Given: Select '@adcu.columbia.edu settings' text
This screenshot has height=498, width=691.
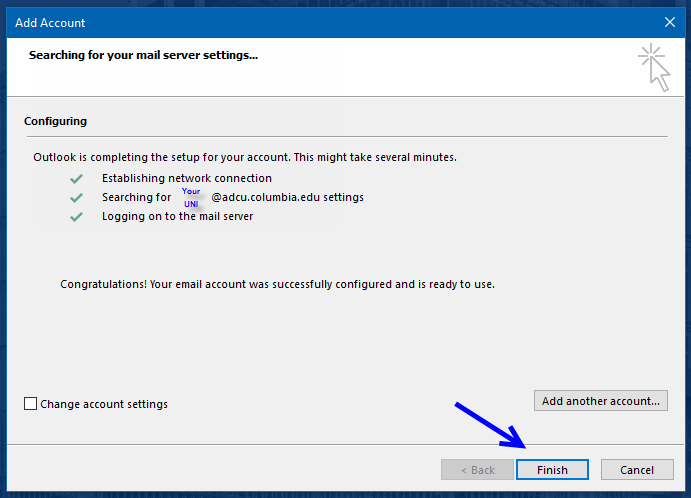Looking at the screenshot, I should click(287, 197).
